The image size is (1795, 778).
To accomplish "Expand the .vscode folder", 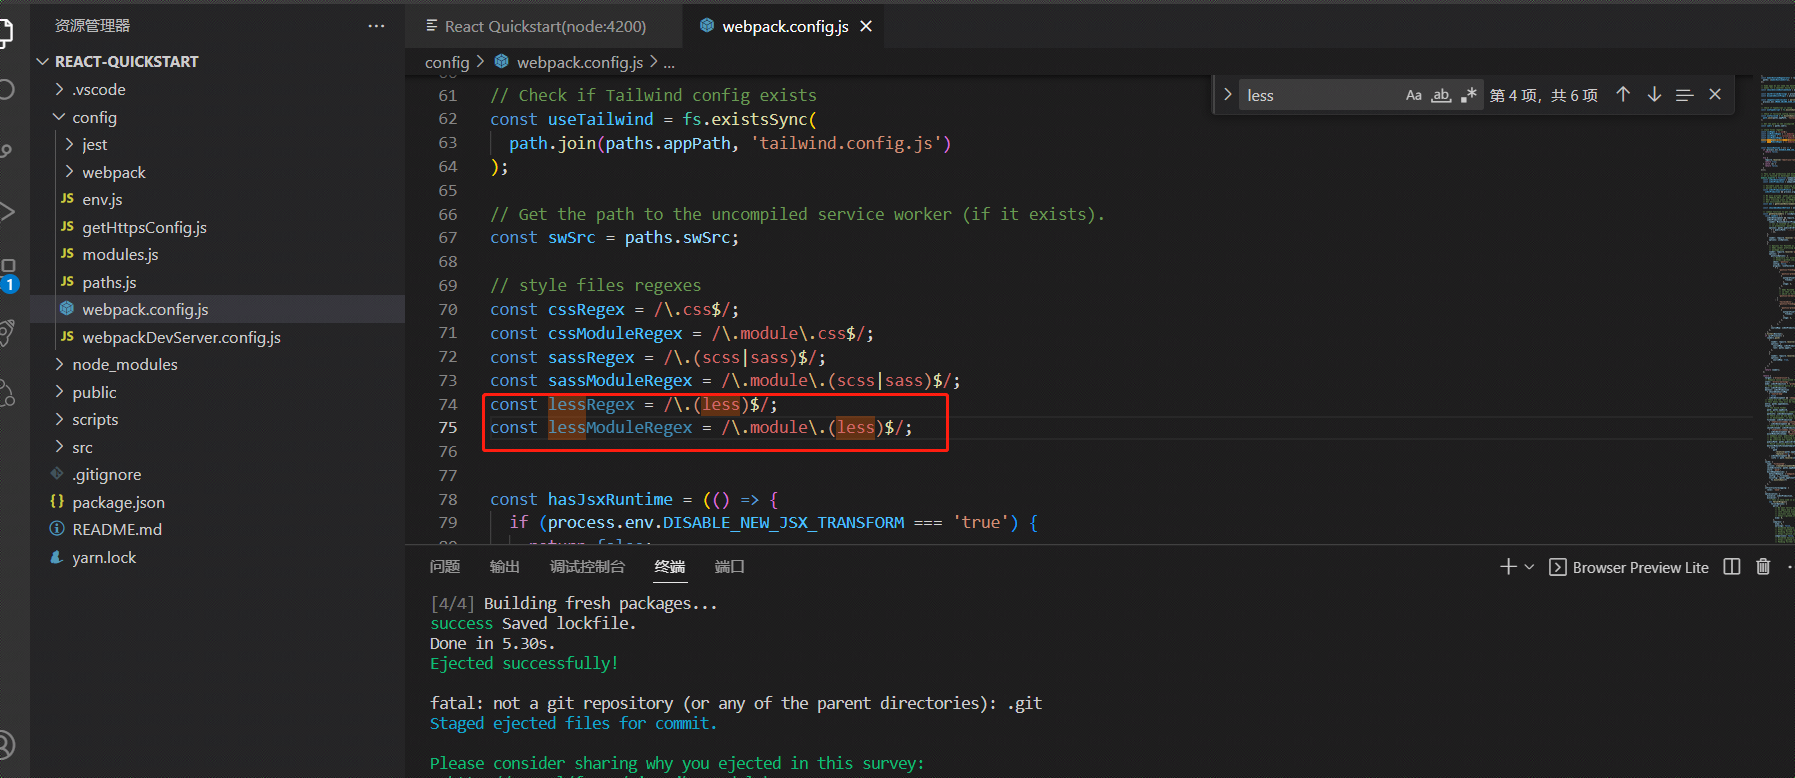I will tap(217, 89).
